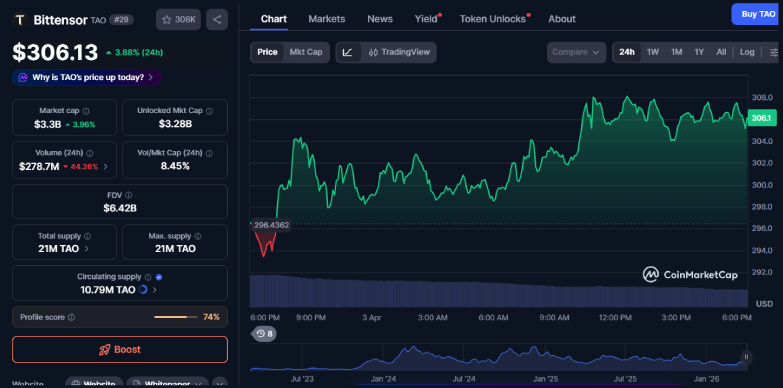The image size is (783, 388).
Task: Open "Why is TAO's price up today?"
Action: 86,77
